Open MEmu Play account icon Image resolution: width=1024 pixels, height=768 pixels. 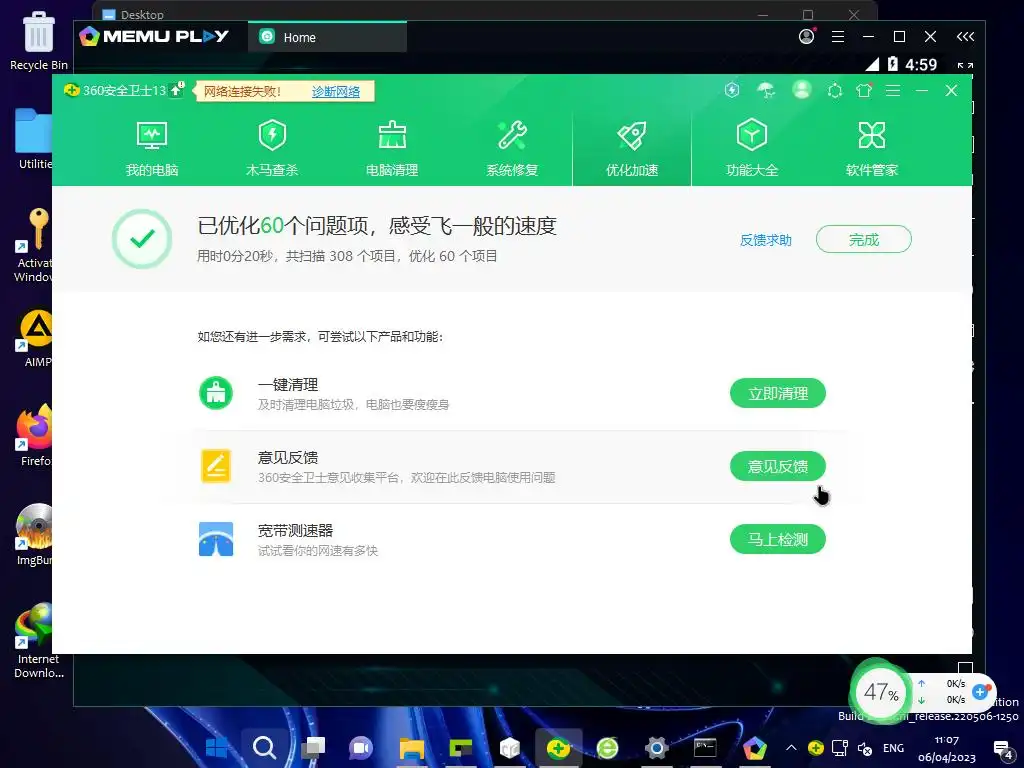point(807,37)
